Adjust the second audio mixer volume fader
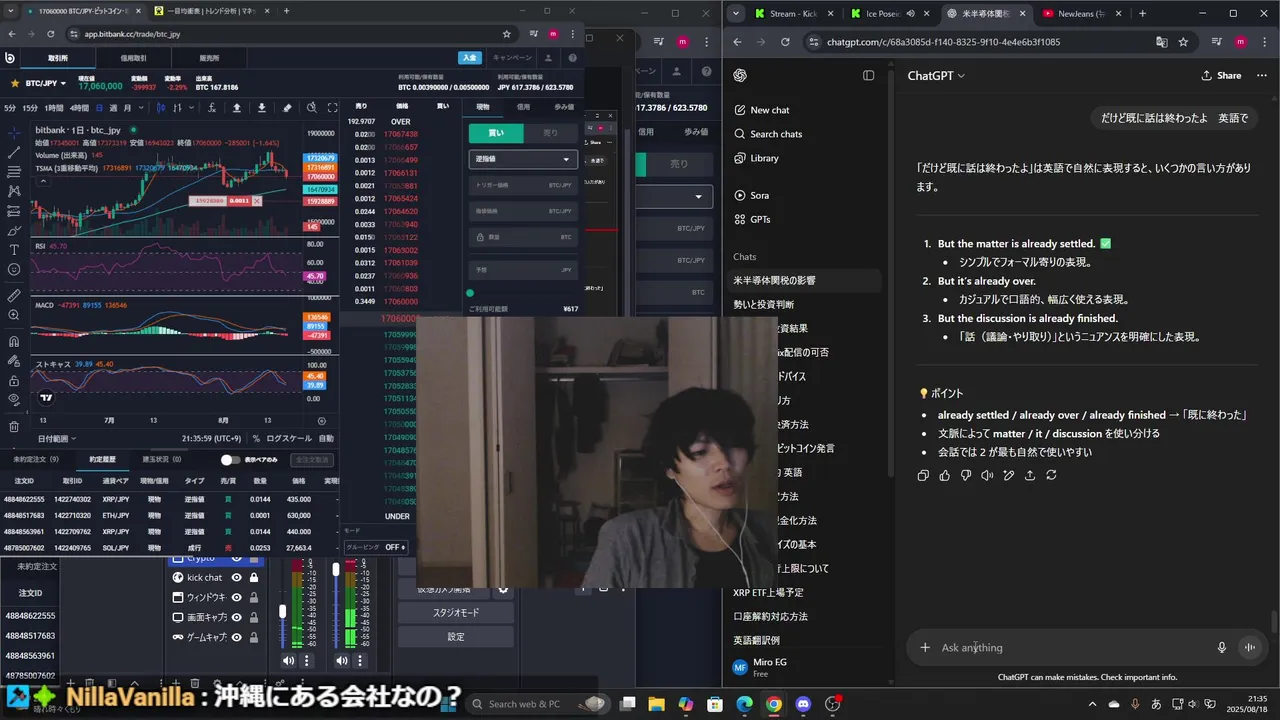The height and width of the screenshot is (720, 1280). click(336, 568)
